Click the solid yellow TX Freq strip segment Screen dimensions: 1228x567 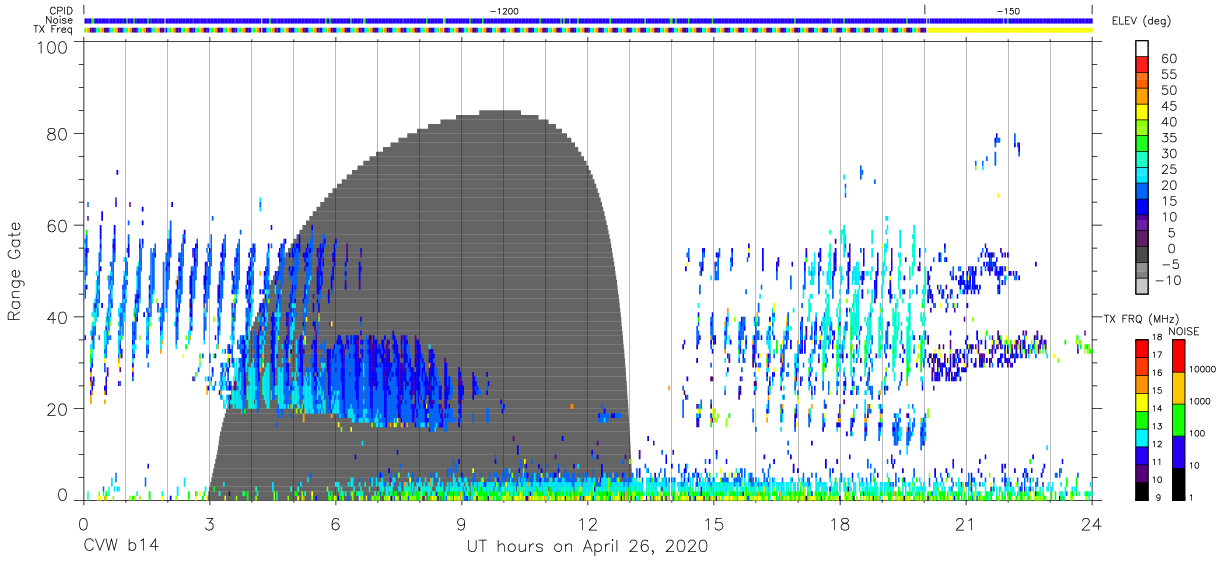(x=1008, y=30)
